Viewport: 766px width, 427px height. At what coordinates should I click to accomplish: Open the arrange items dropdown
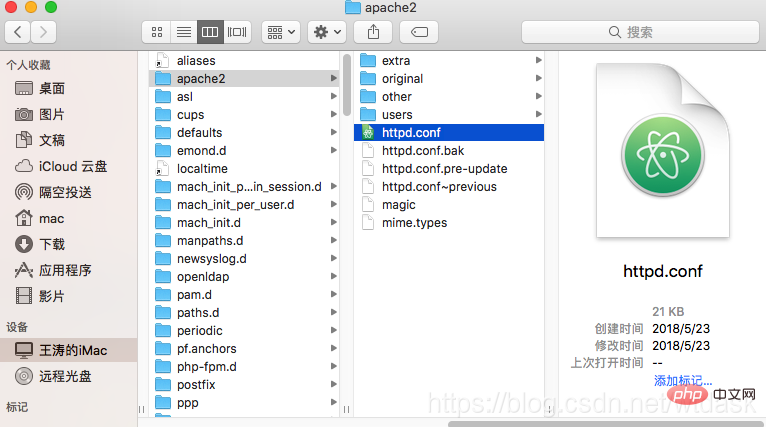pos(280,32)
